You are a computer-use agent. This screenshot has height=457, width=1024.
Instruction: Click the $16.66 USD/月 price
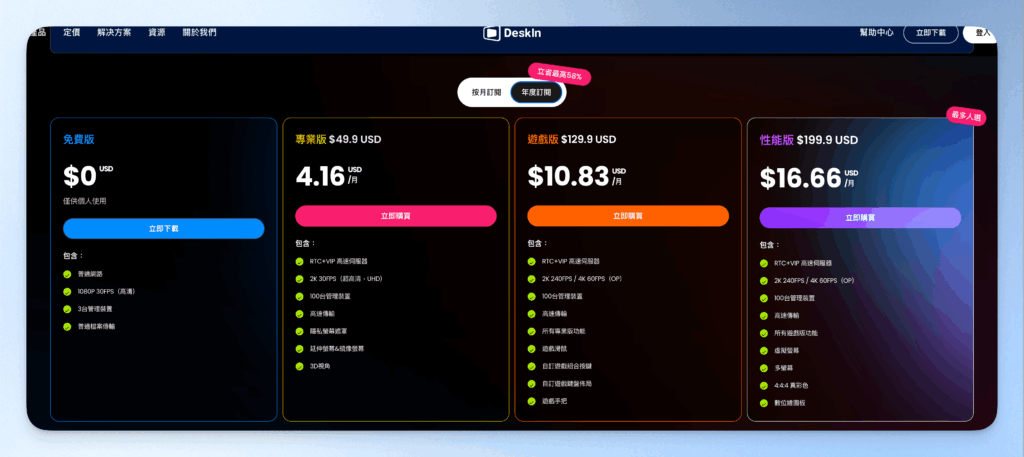tap(809, 178)
